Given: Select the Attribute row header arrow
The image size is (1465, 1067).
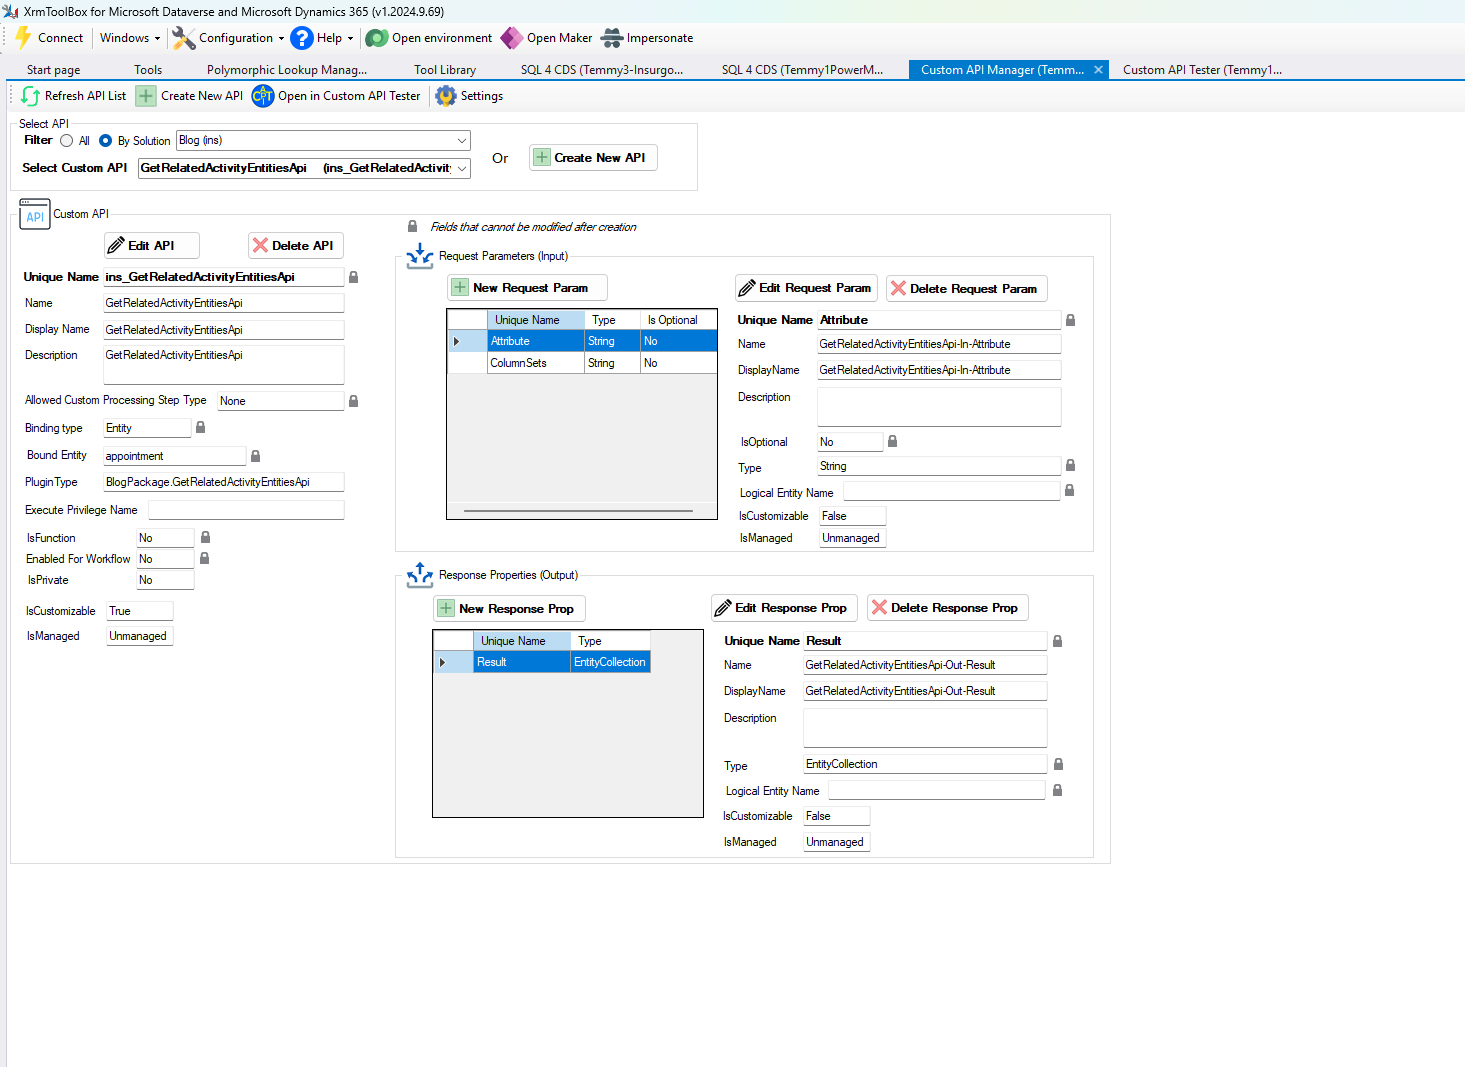Looking at the screenshot, I should pos(457,341).
